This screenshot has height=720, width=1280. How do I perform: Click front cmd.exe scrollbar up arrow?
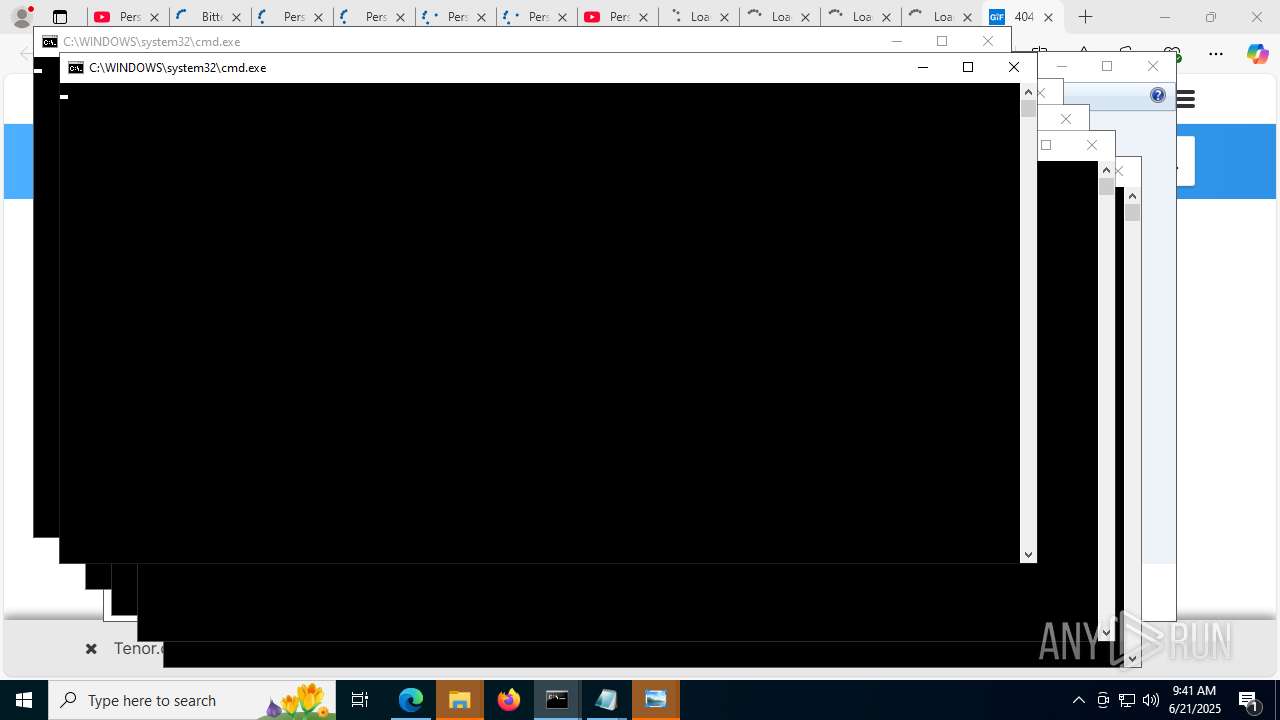click(x=1028, y=92)
